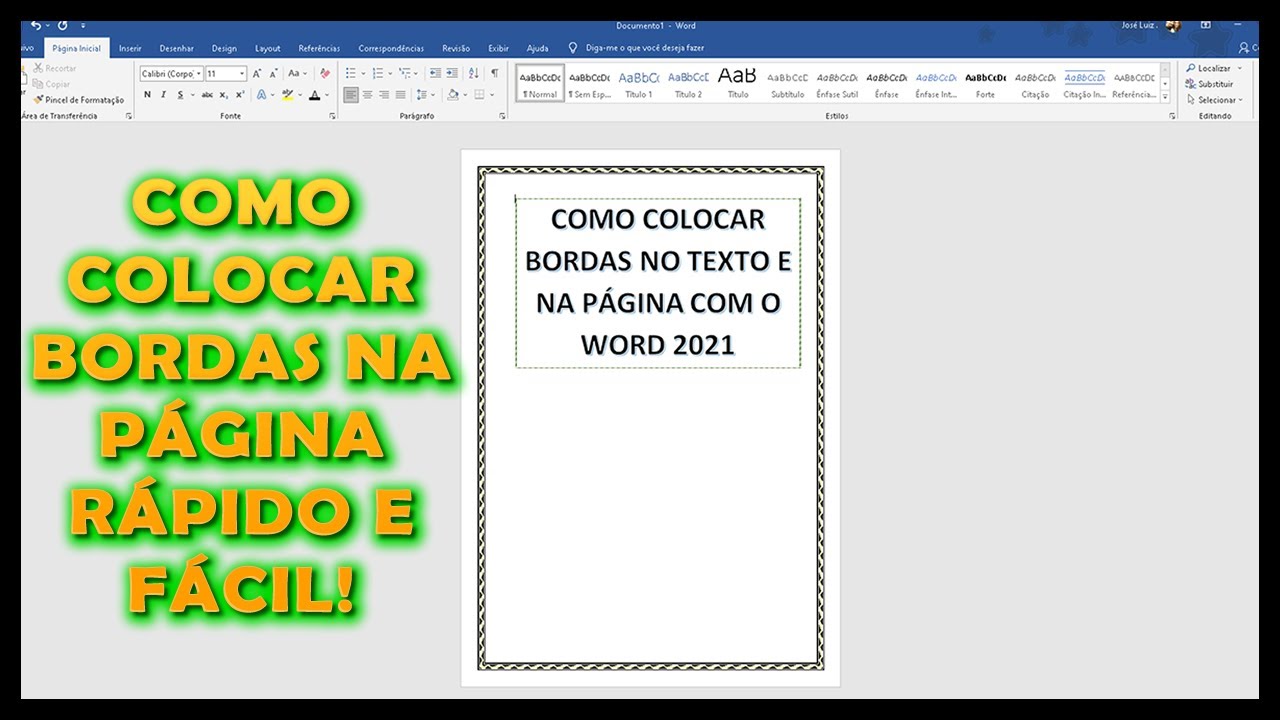The image size is (1280, 720).
Task: Expand the Styles gallery More arrow
Action: [x=1165, y=96]
